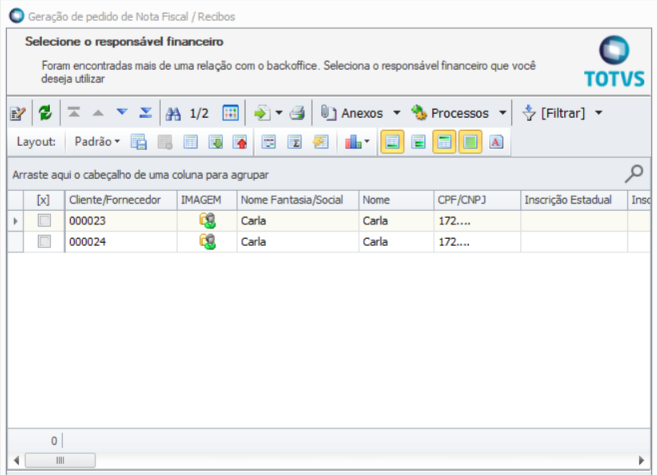
Task: Click the magnifier search icon in group panel
Action: [x=634, y=174]
